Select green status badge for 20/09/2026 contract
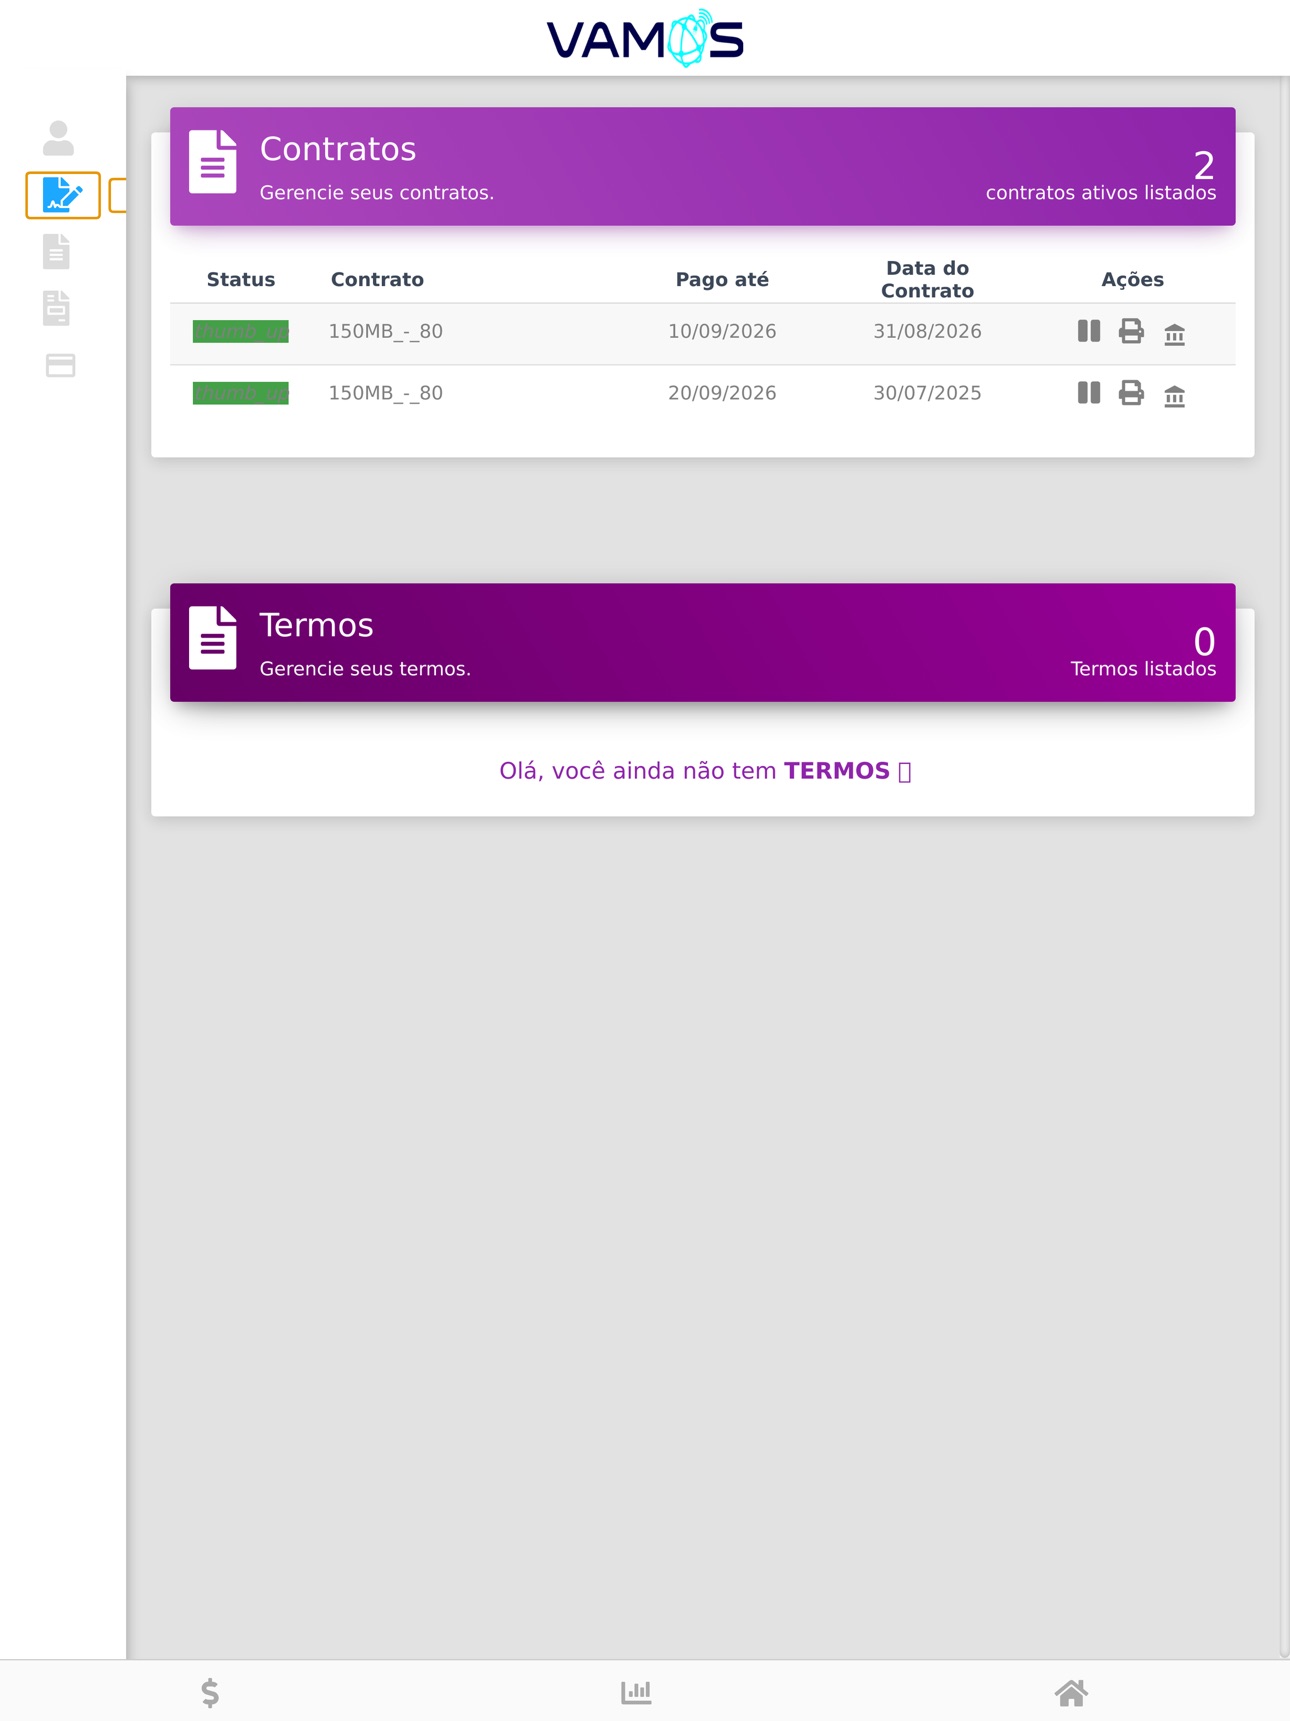Screen dimensions: 1290x1721 [x=241, y=393]
